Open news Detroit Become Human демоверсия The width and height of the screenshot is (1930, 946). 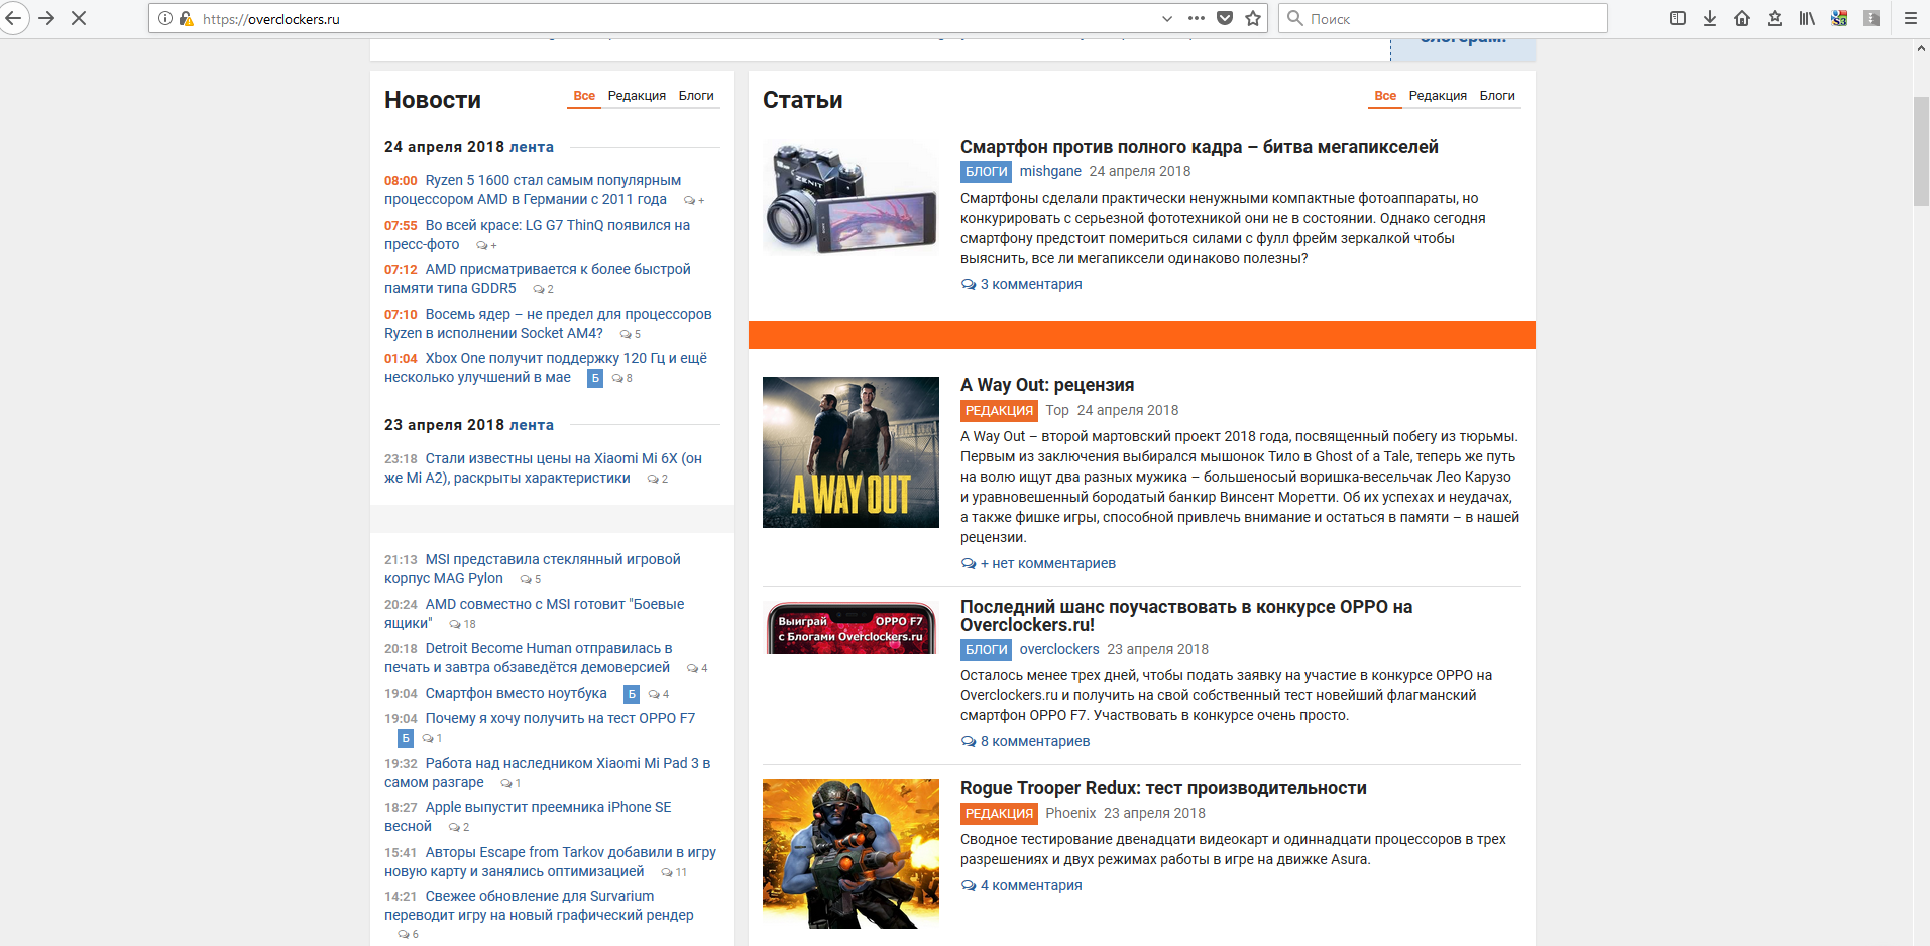tap(528, 658)
